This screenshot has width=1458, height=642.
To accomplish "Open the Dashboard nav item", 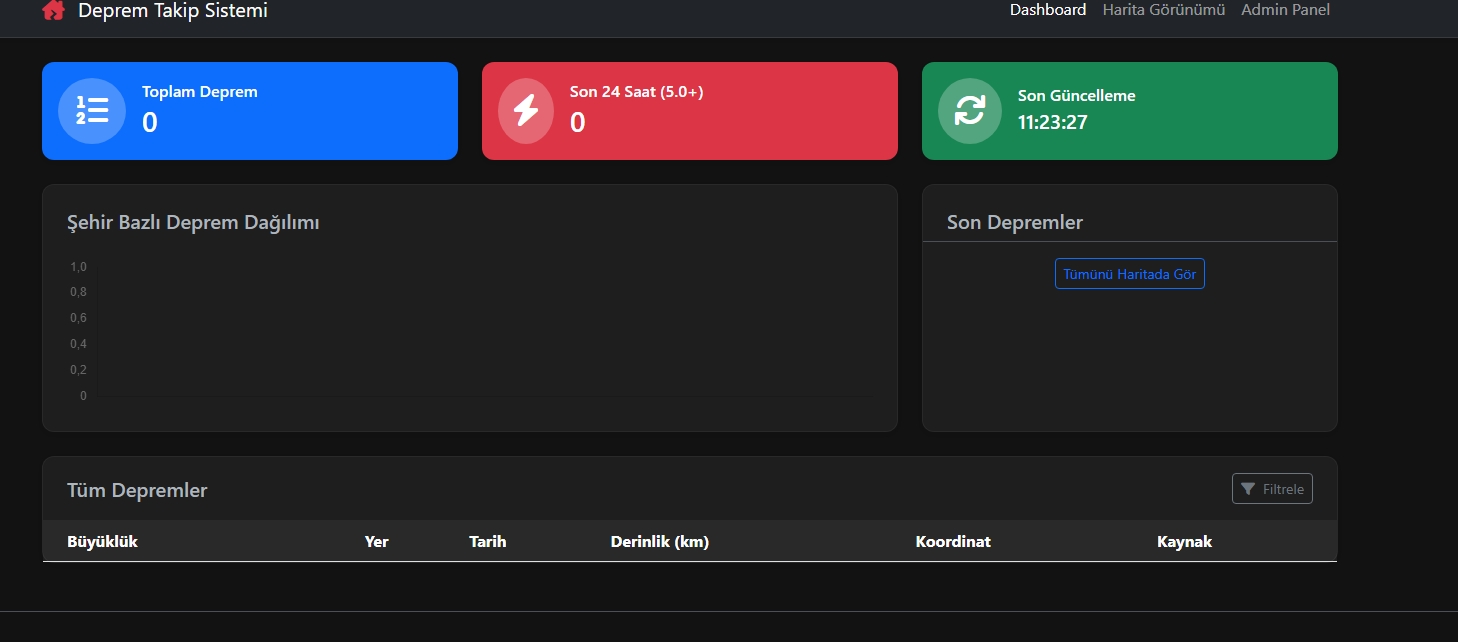I will pyautogui.click(x=1048, y=10).
